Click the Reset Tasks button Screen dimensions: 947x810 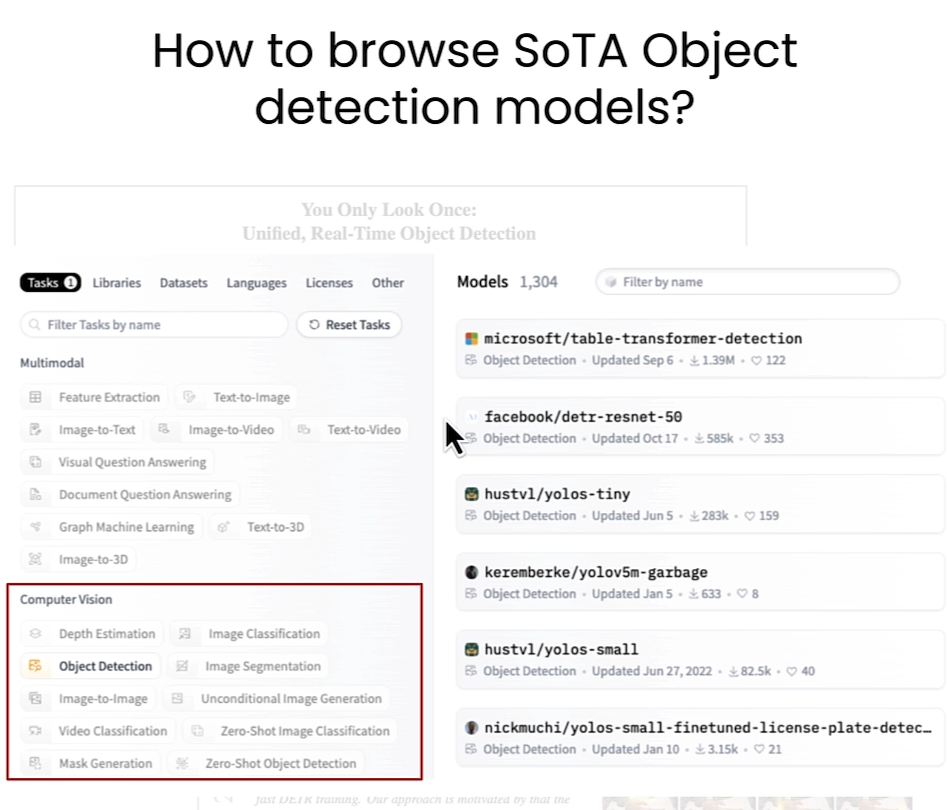coord(349,325)
